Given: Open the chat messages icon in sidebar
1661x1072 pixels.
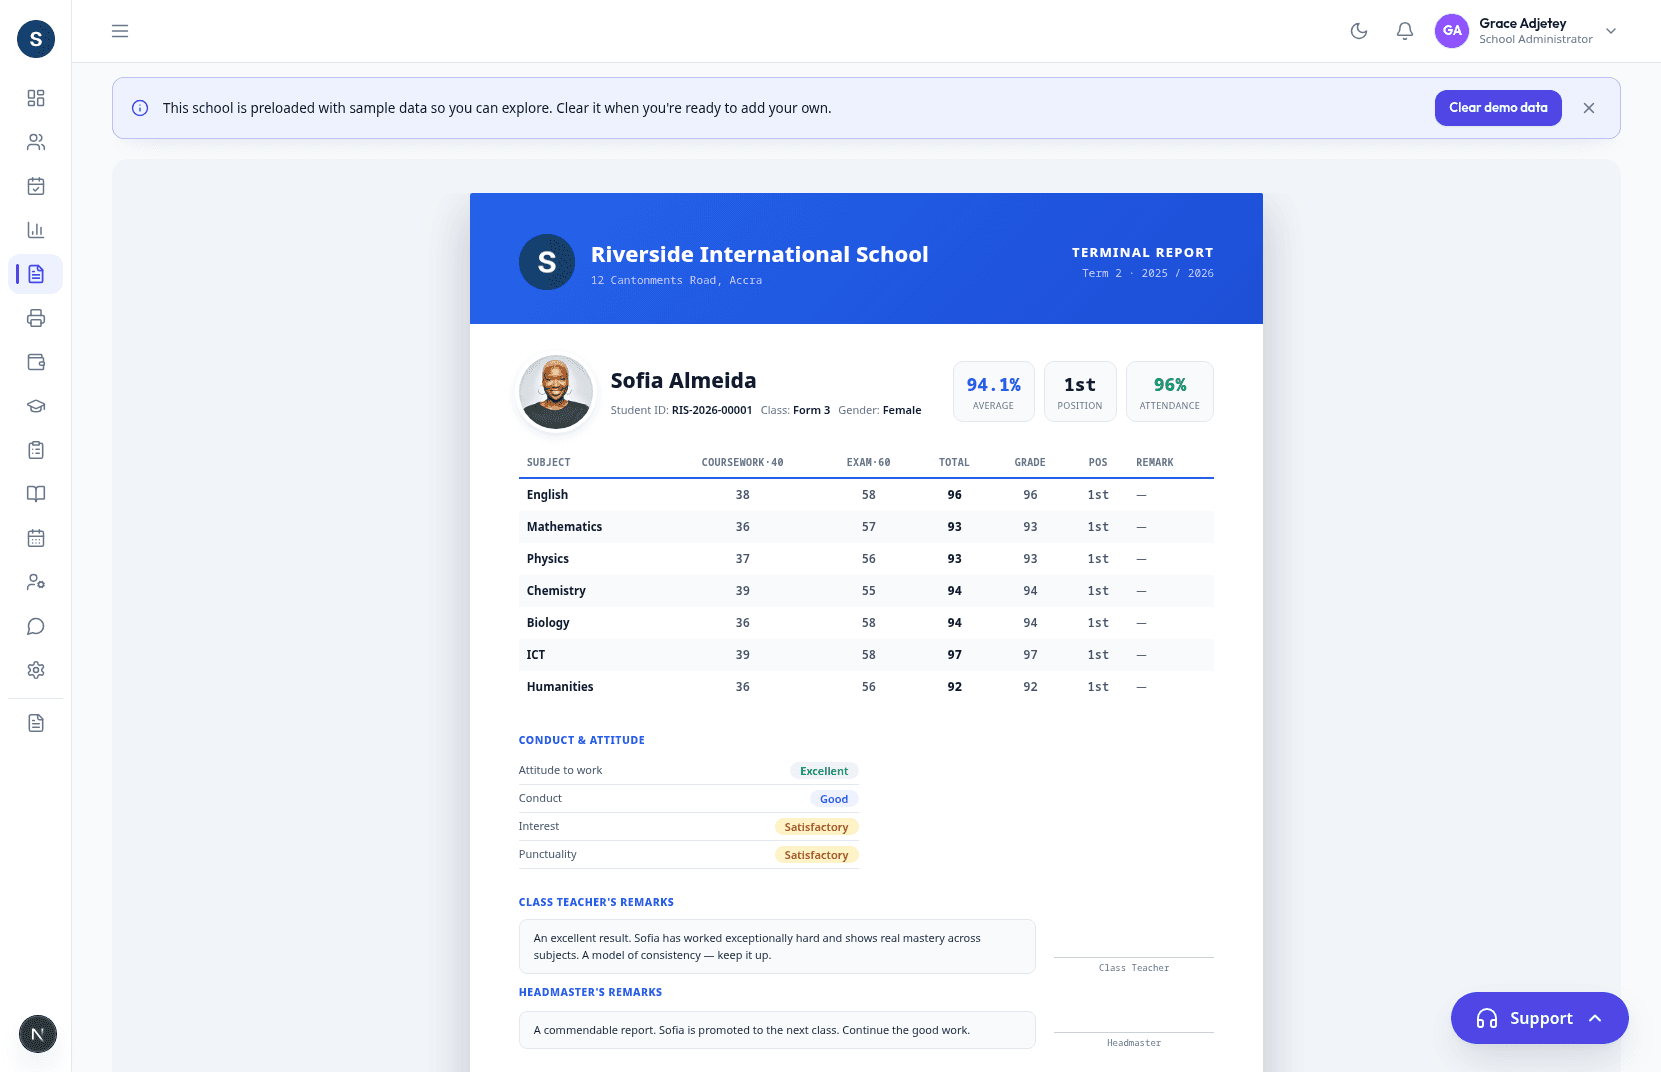Looking at the screenshot, I should coord(36,626).
